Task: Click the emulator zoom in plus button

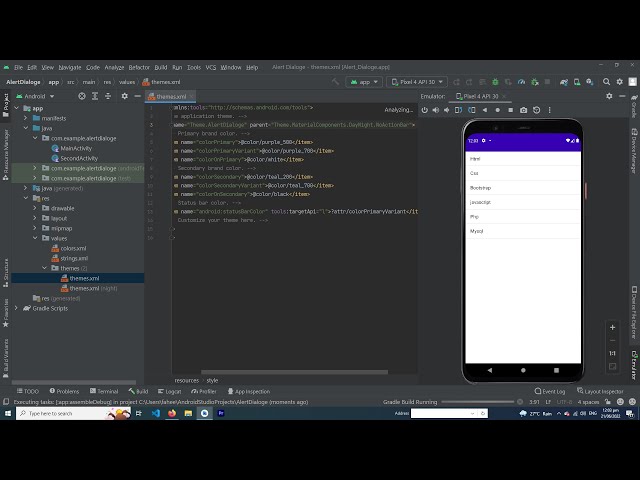Action: pos(612,327)
